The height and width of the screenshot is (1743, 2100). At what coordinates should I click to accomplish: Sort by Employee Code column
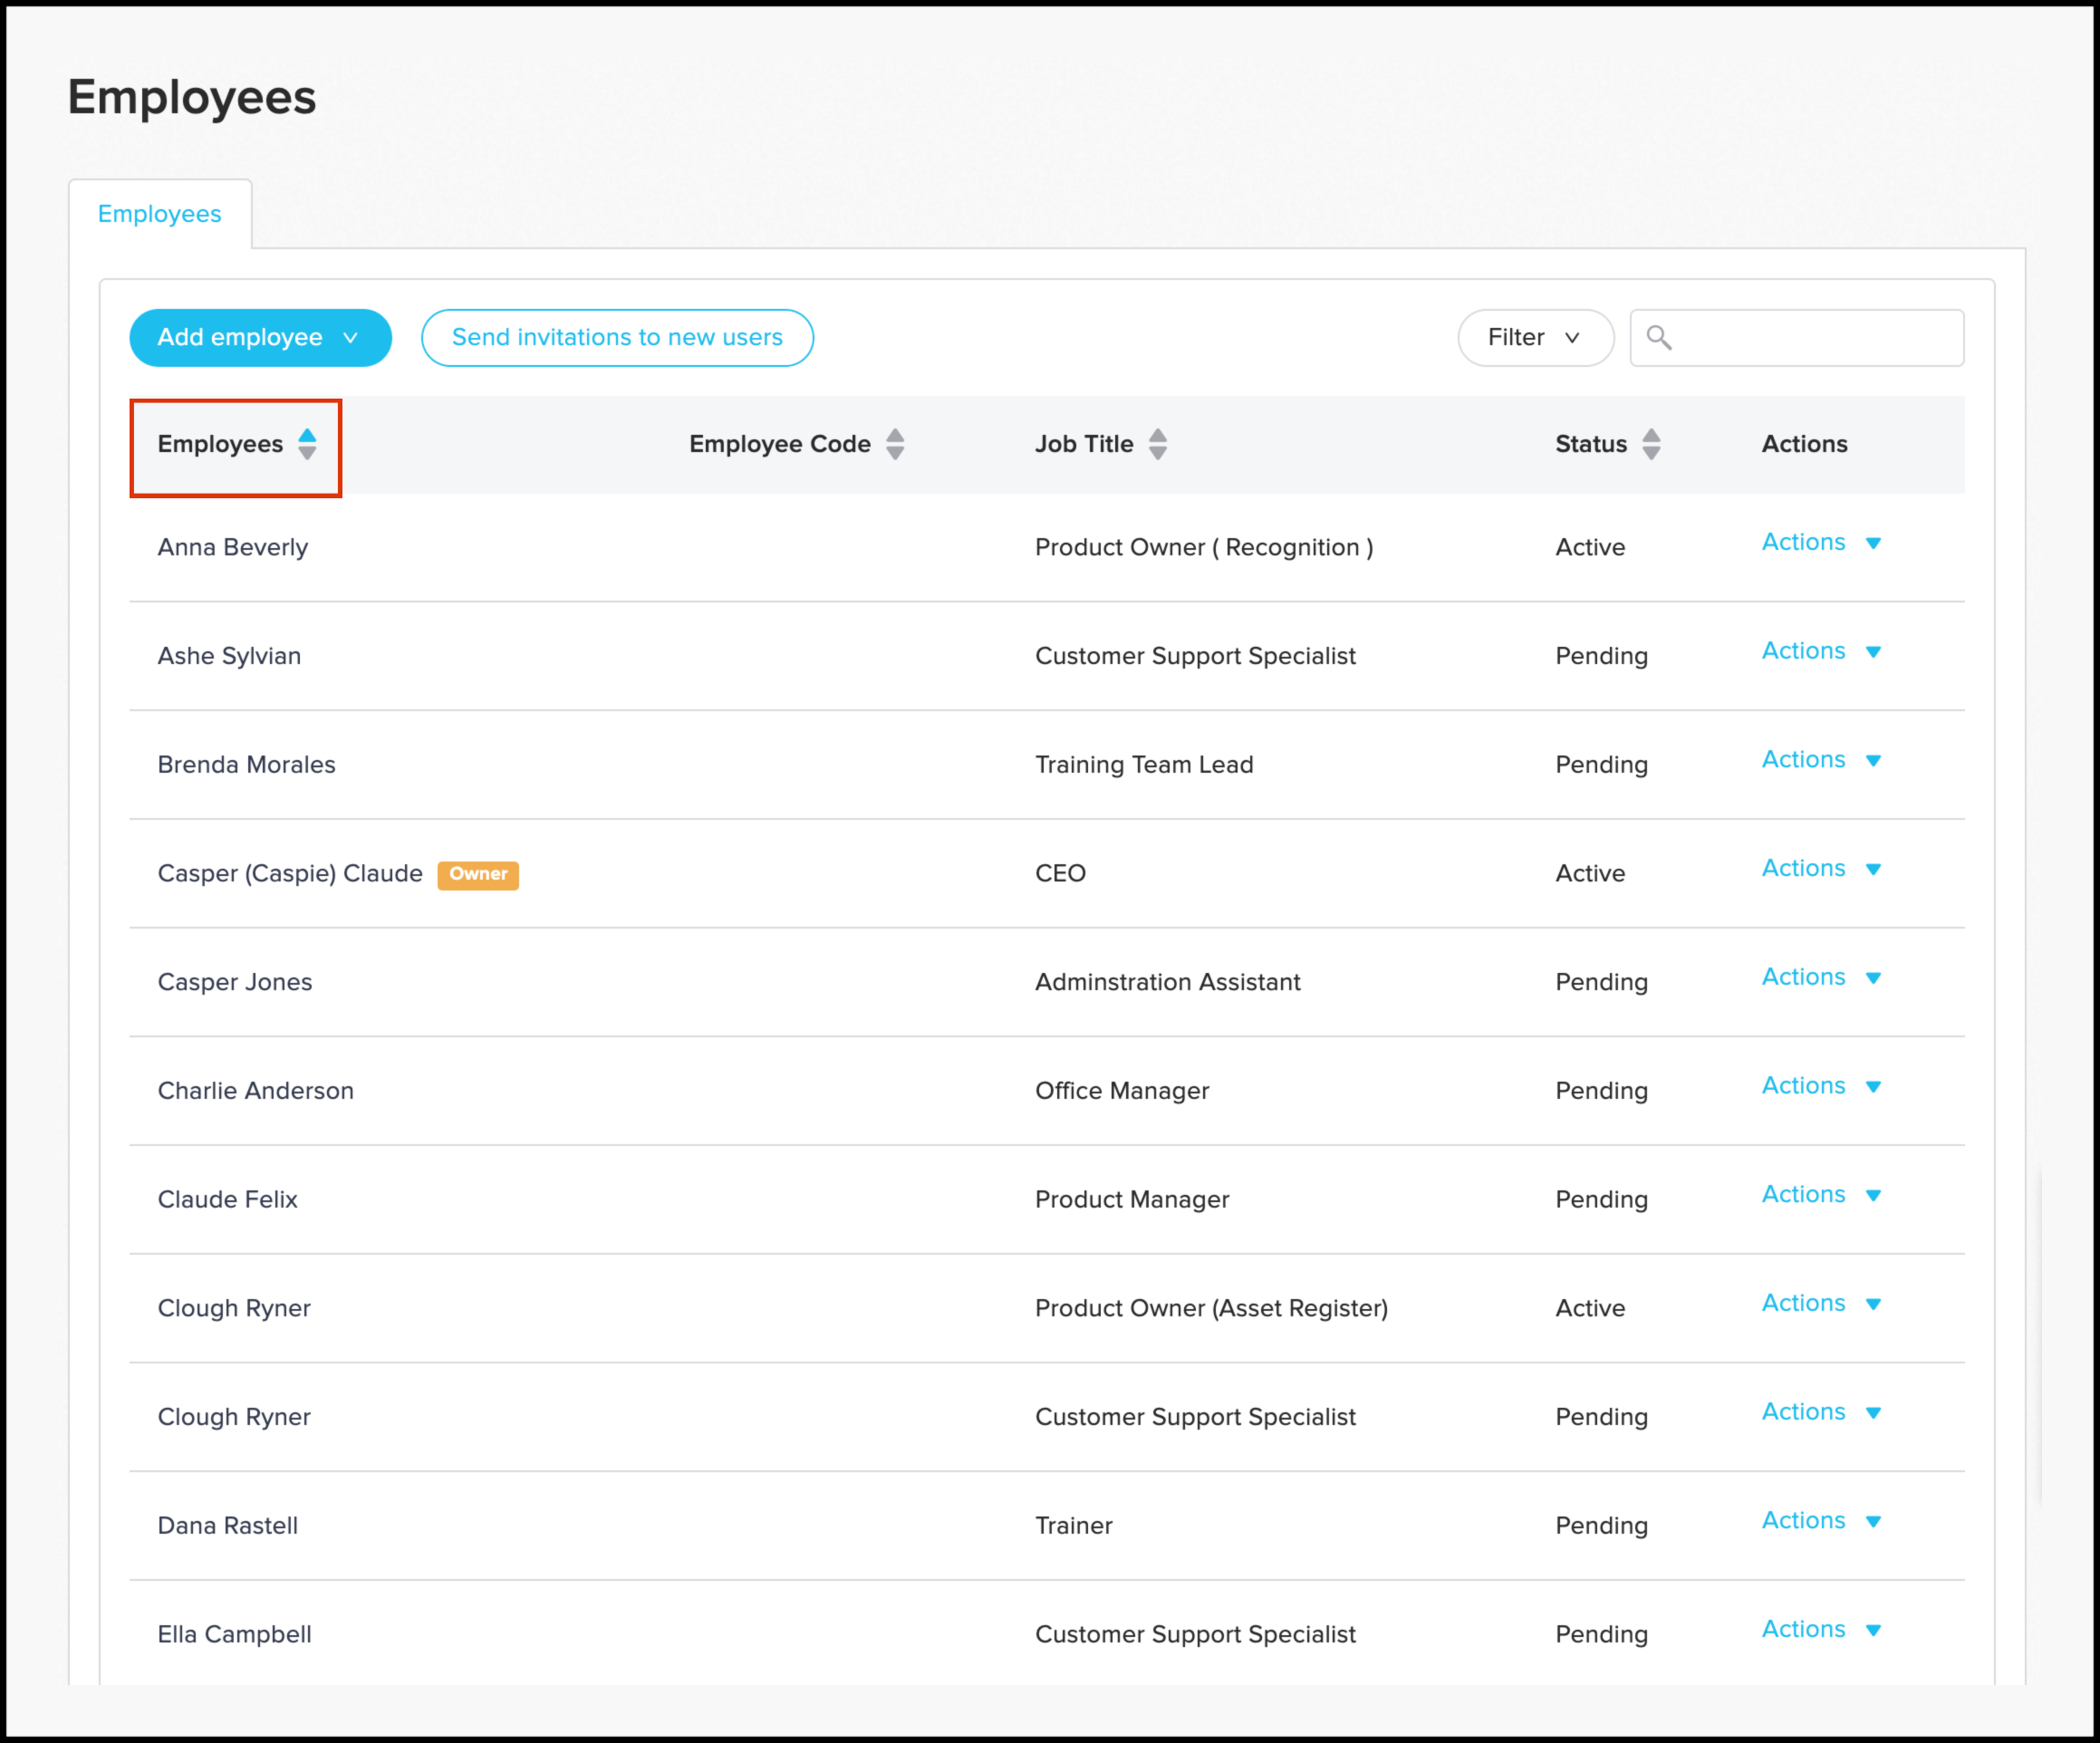pyautogui.click(x=895, y=444)
